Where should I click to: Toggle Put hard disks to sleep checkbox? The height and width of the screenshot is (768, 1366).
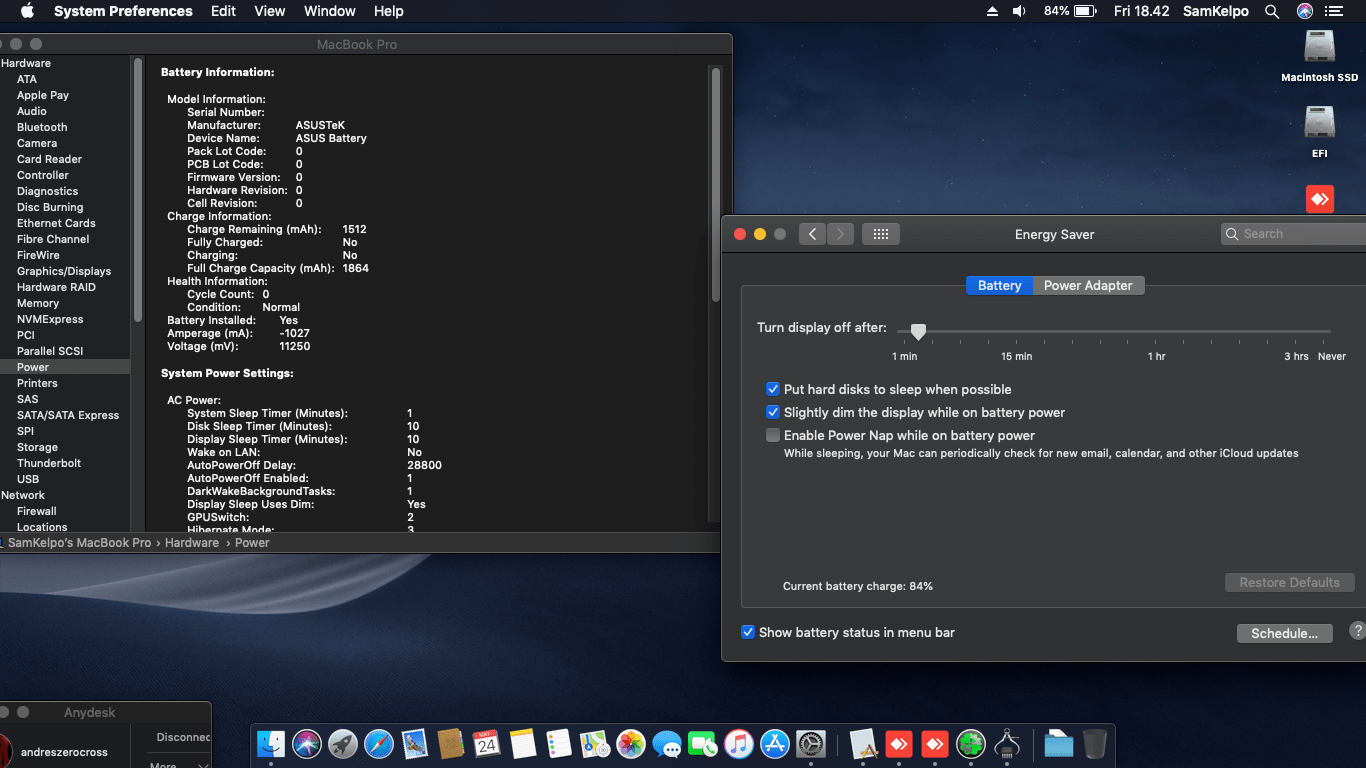click(773, 389)
